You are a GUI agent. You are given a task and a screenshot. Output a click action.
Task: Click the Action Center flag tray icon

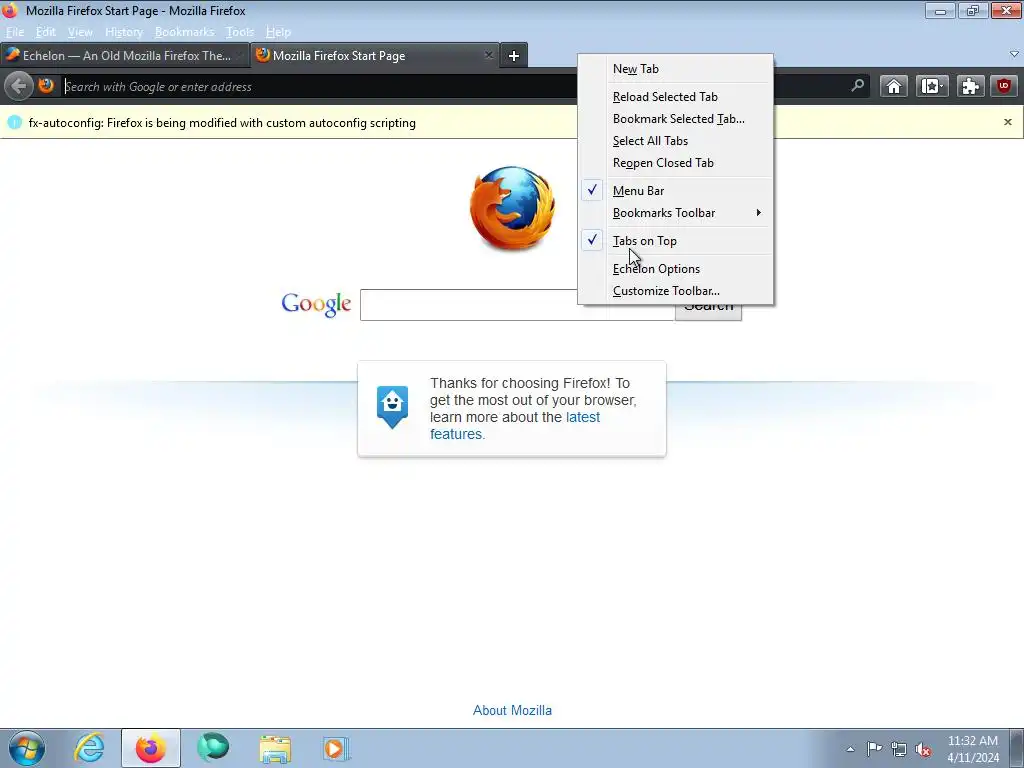click(x=874, y=749)
